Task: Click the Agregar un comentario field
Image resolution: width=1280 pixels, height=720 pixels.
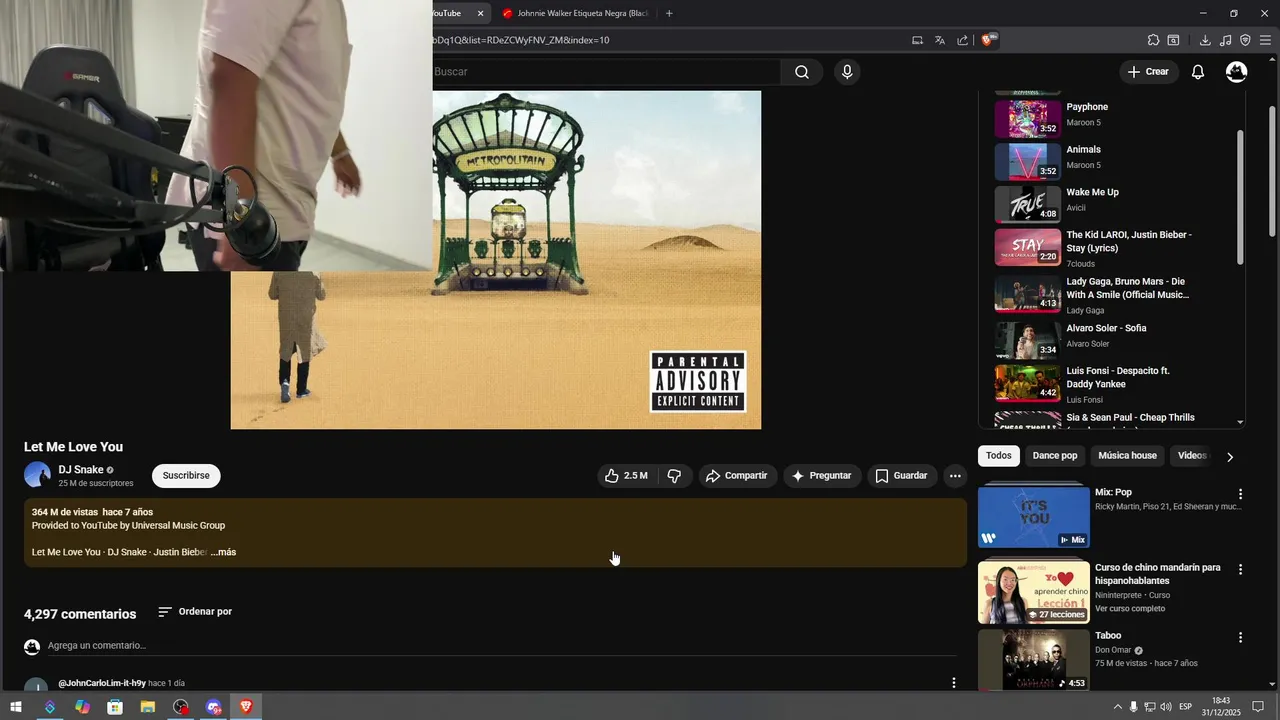Action: coord(500,646)
